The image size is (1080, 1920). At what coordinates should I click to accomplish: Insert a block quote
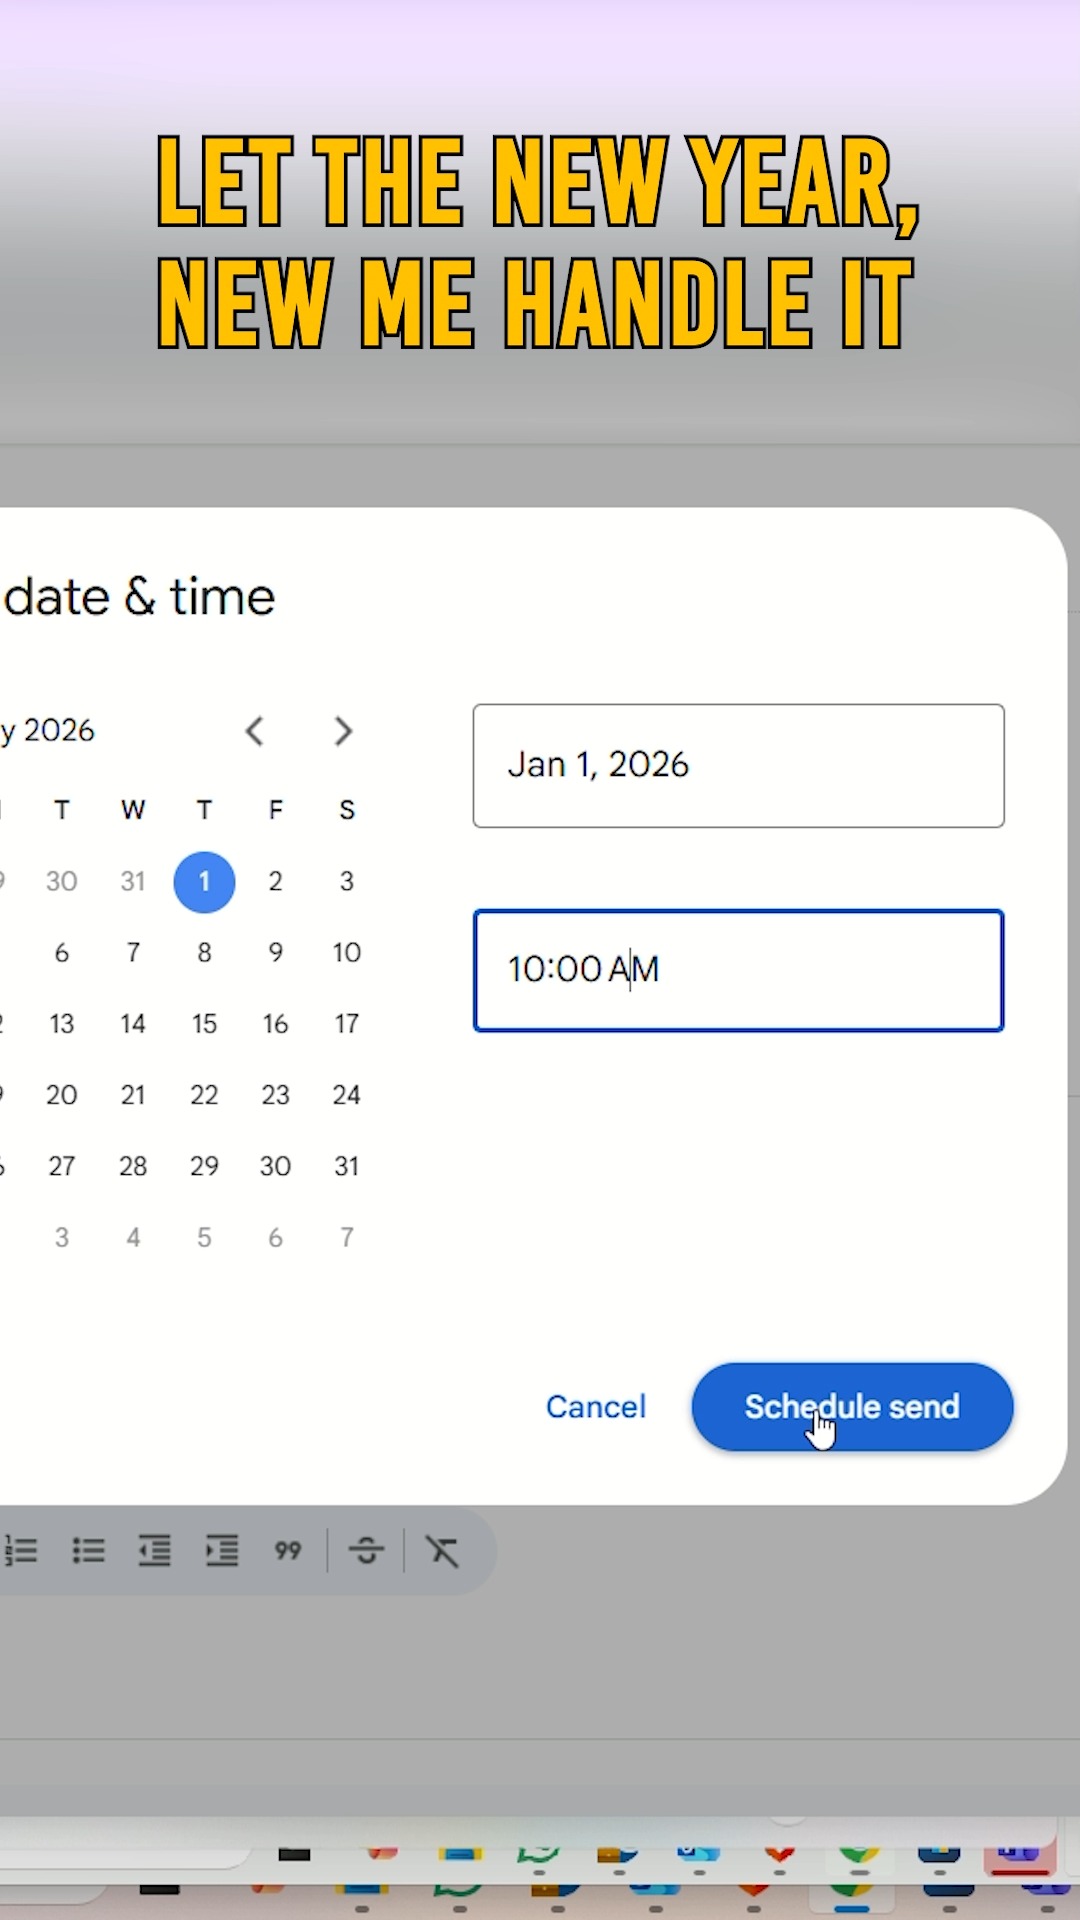[288, 1551]
